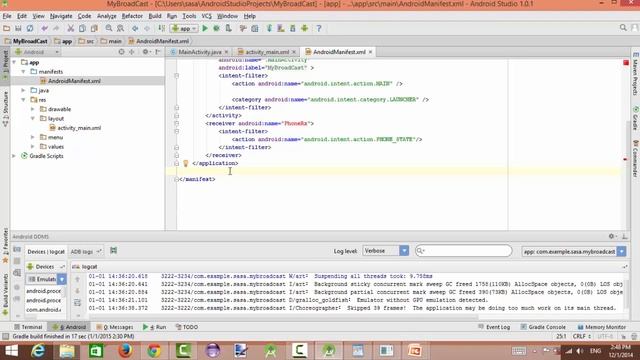Click the Back navigation arrow icon
This screenshot has width=640, height=360.
pos(135,28)
